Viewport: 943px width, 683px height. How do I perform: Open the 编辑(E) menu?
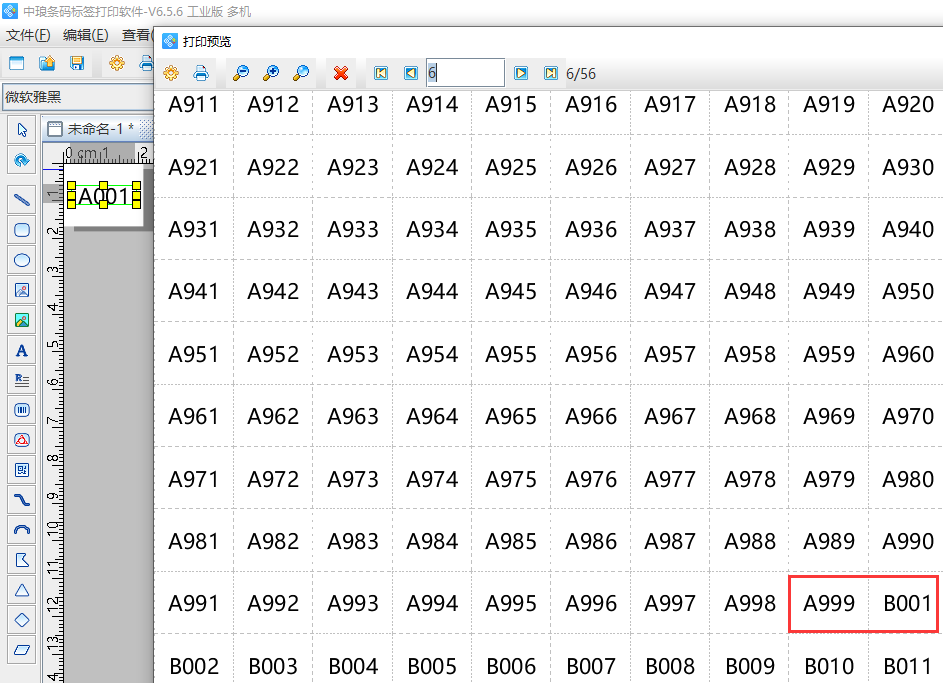click(x=85, y=35)
